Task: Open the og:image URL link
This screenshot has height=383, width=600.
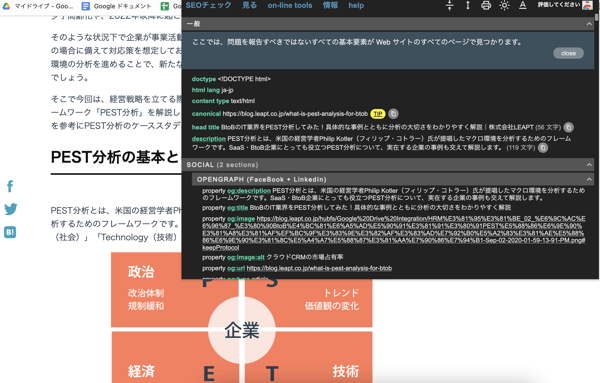Action: click(393, 233)
